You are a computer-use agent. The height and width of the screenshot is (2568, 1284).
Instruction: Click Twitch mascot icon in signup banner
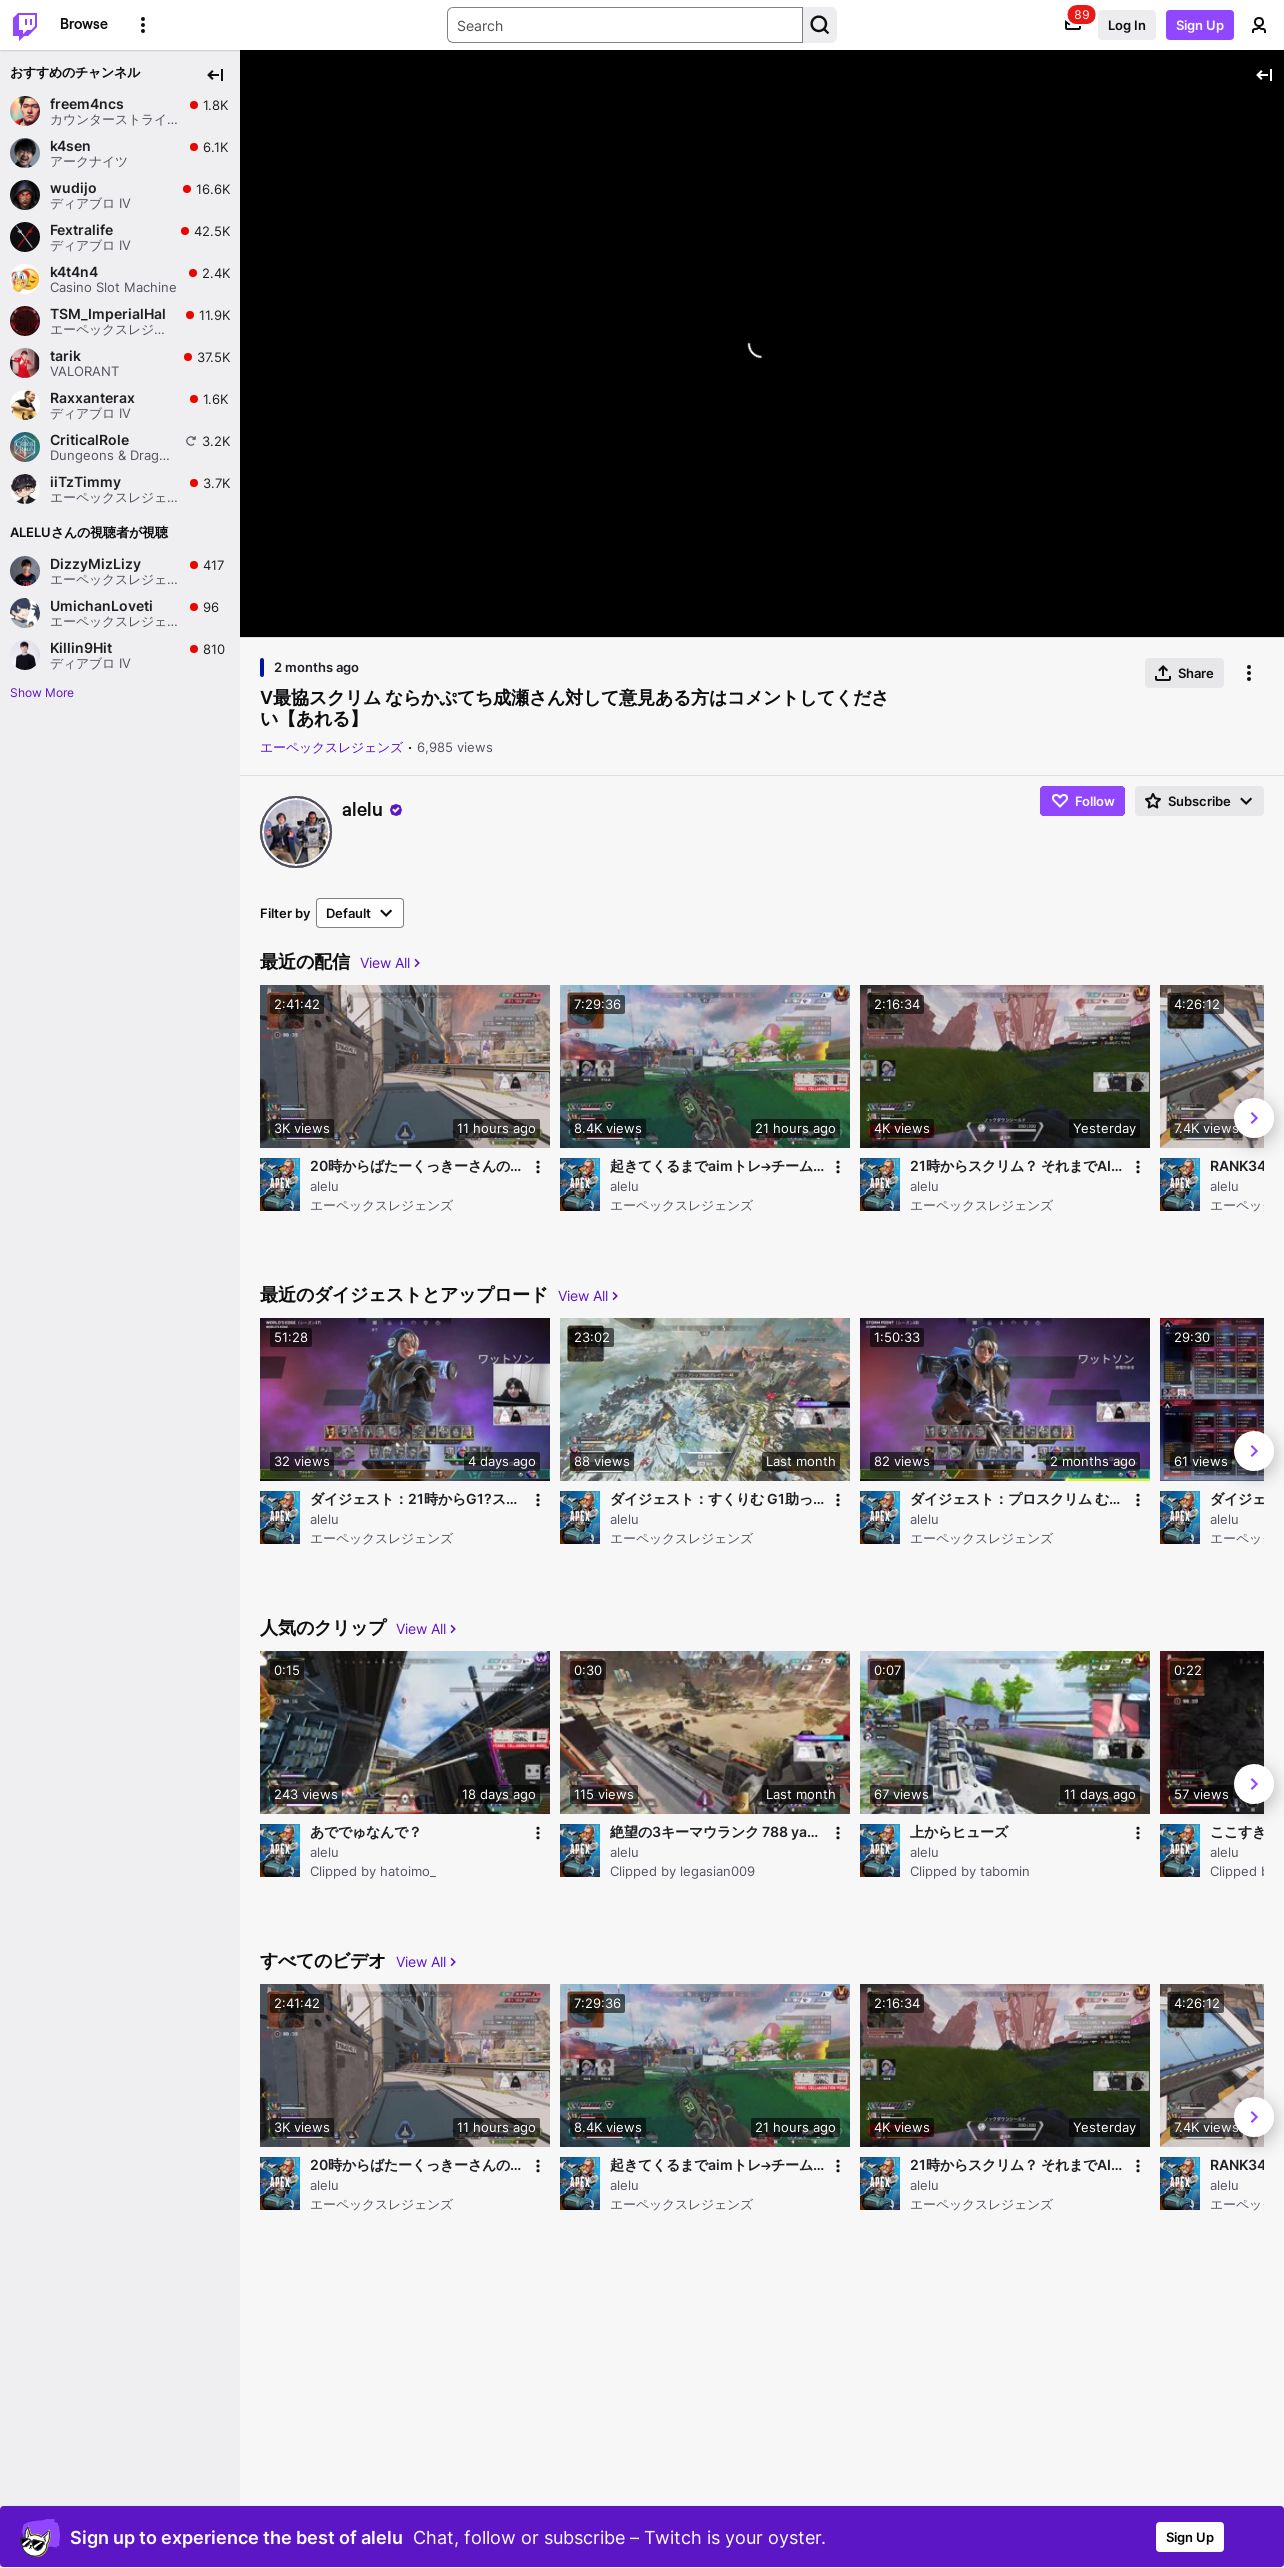click(x=38, y=2537)
